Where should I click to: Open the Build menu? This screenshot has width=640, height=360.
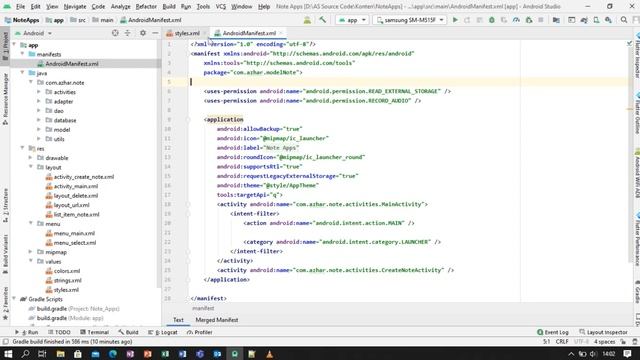[169, 7]
